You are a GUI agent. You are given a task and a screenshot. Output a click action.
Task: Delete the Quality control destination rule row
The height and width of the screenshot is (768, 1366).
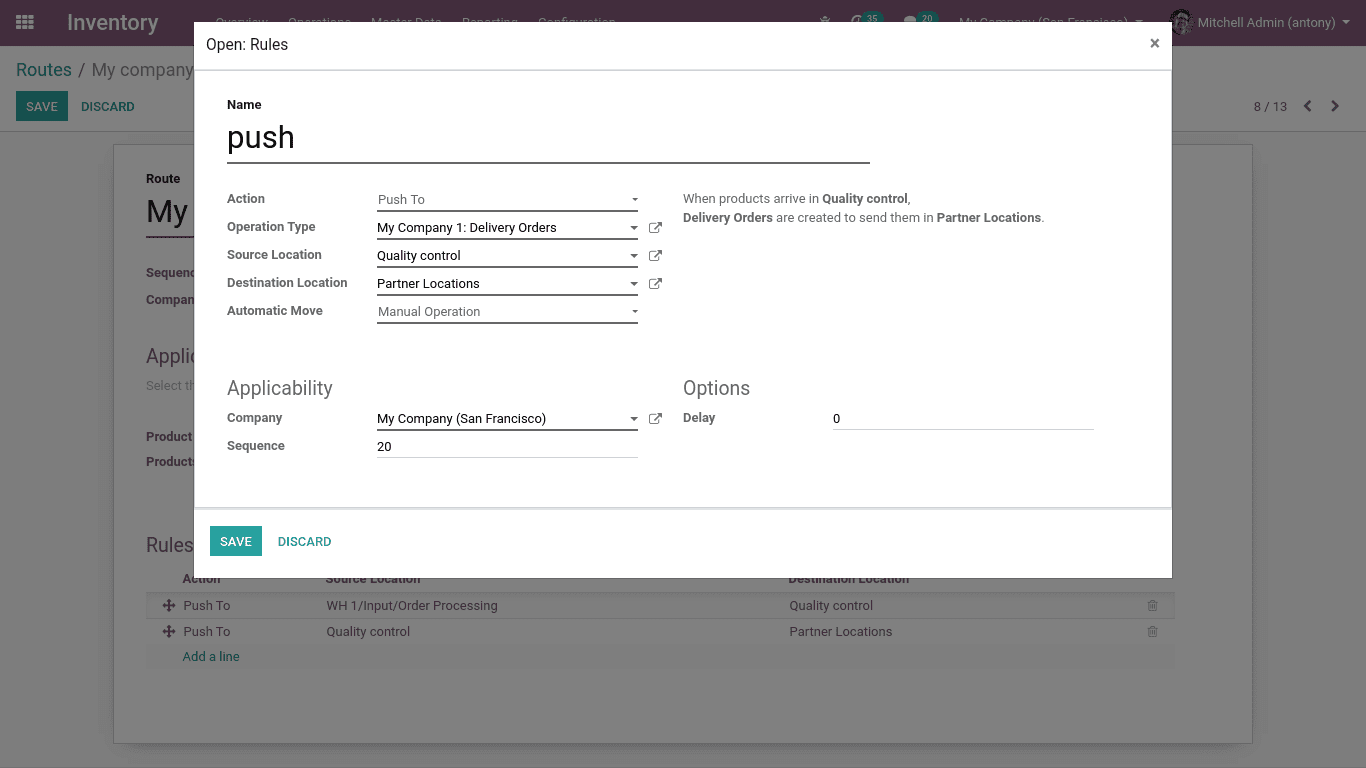(x=1152, y=606)
